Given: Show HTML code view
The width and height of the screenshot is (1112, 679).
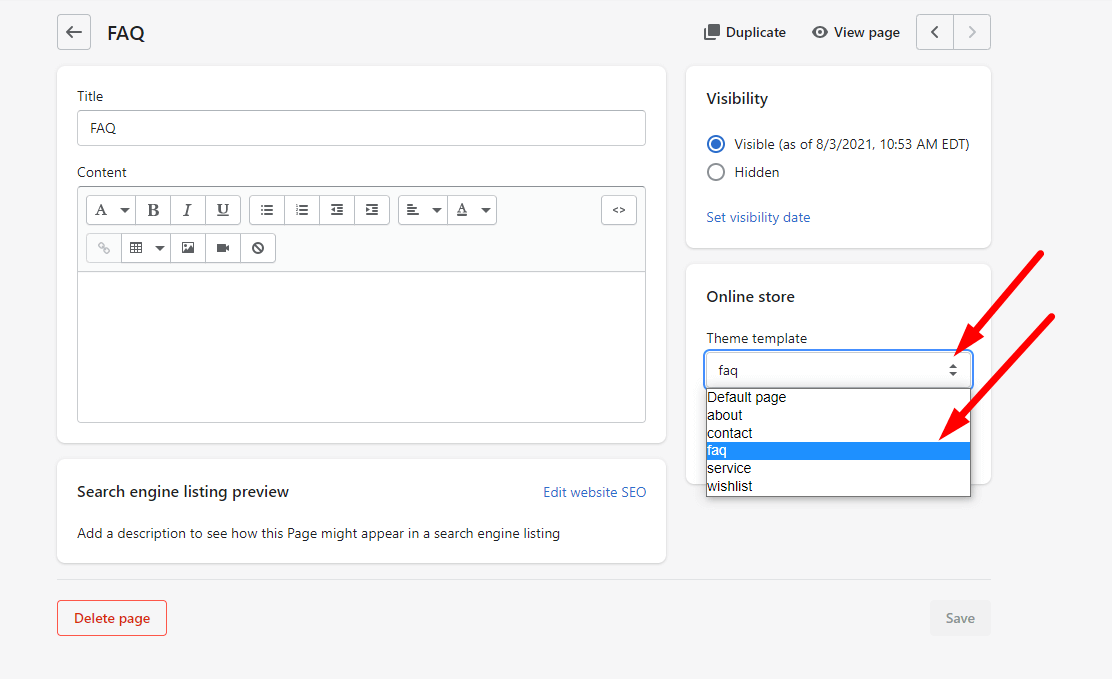Looking at the screenshot, I should (619, 210).
